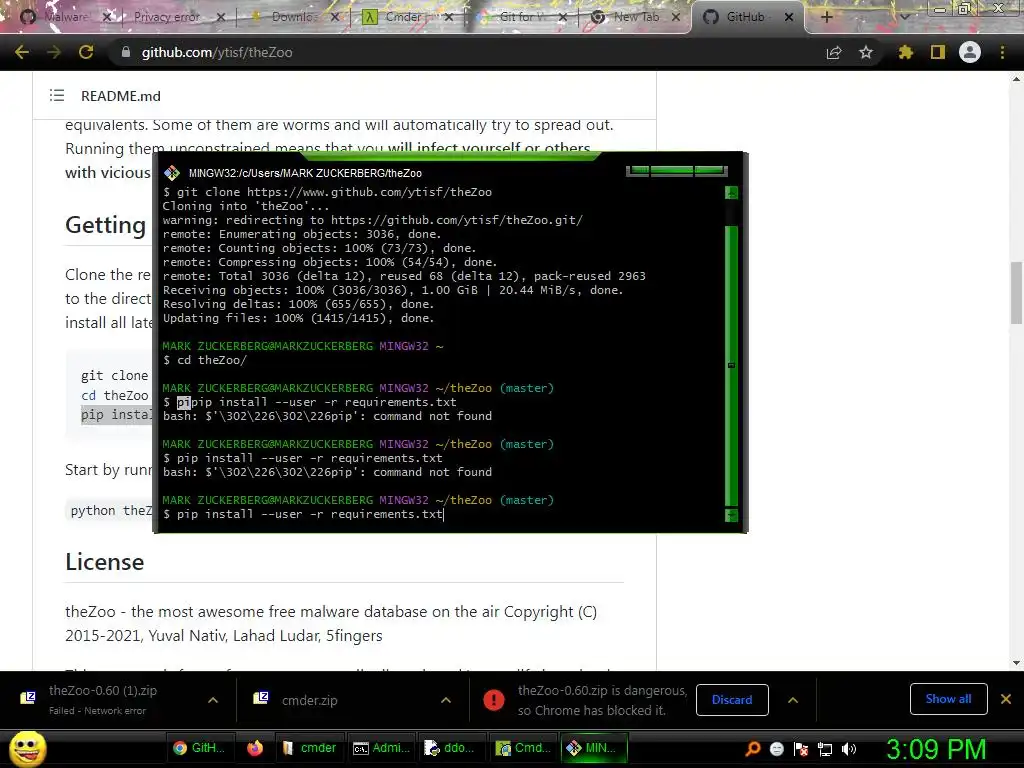This screenshot has height=768, width=1024.
Task: Switch to the Git for Windows tab
Action: pyautogui.click(x=519, y=17)
